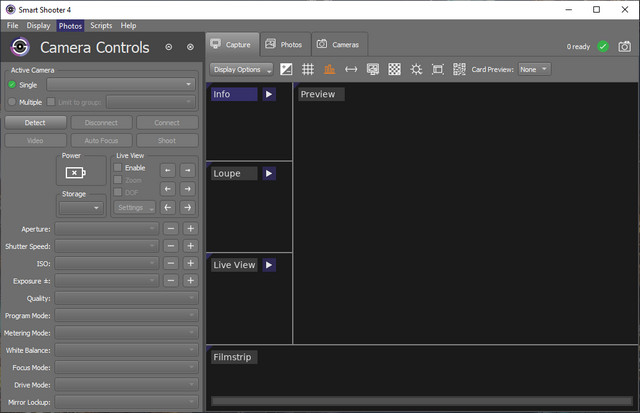Open the Storage dropdown

(82, 208)
